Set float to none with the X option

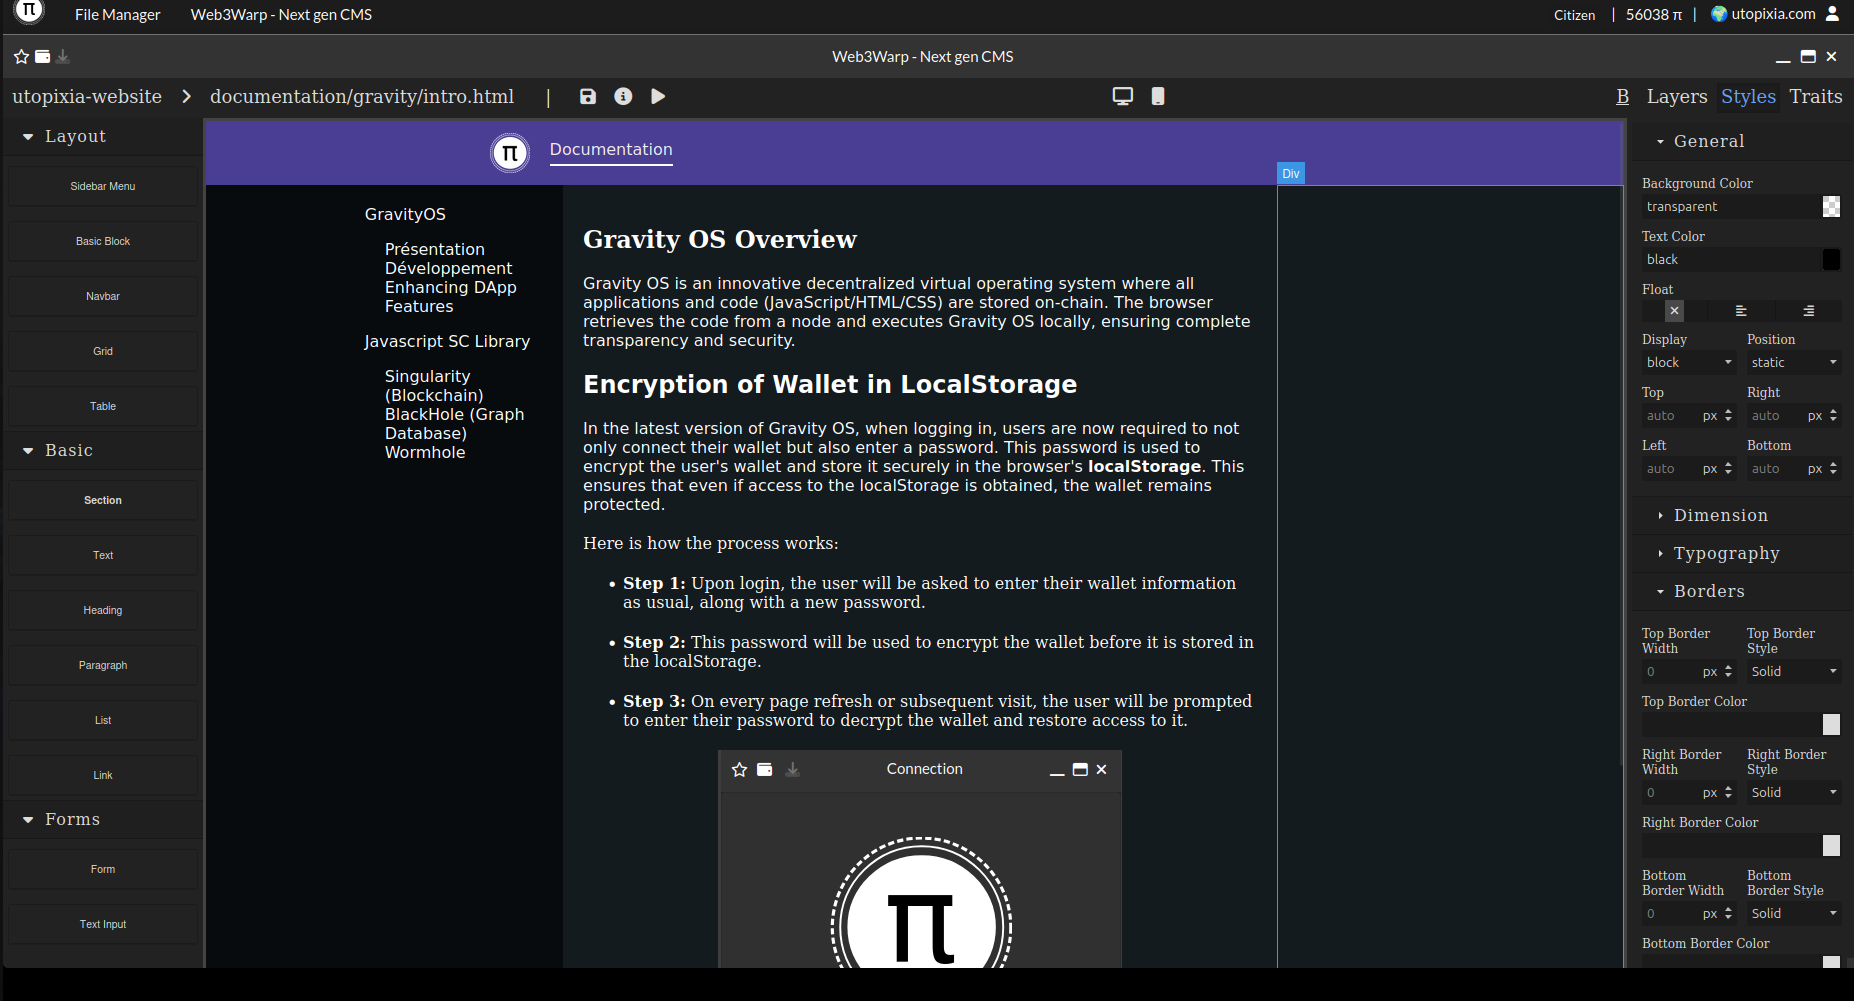click(x=1675, y=311)
